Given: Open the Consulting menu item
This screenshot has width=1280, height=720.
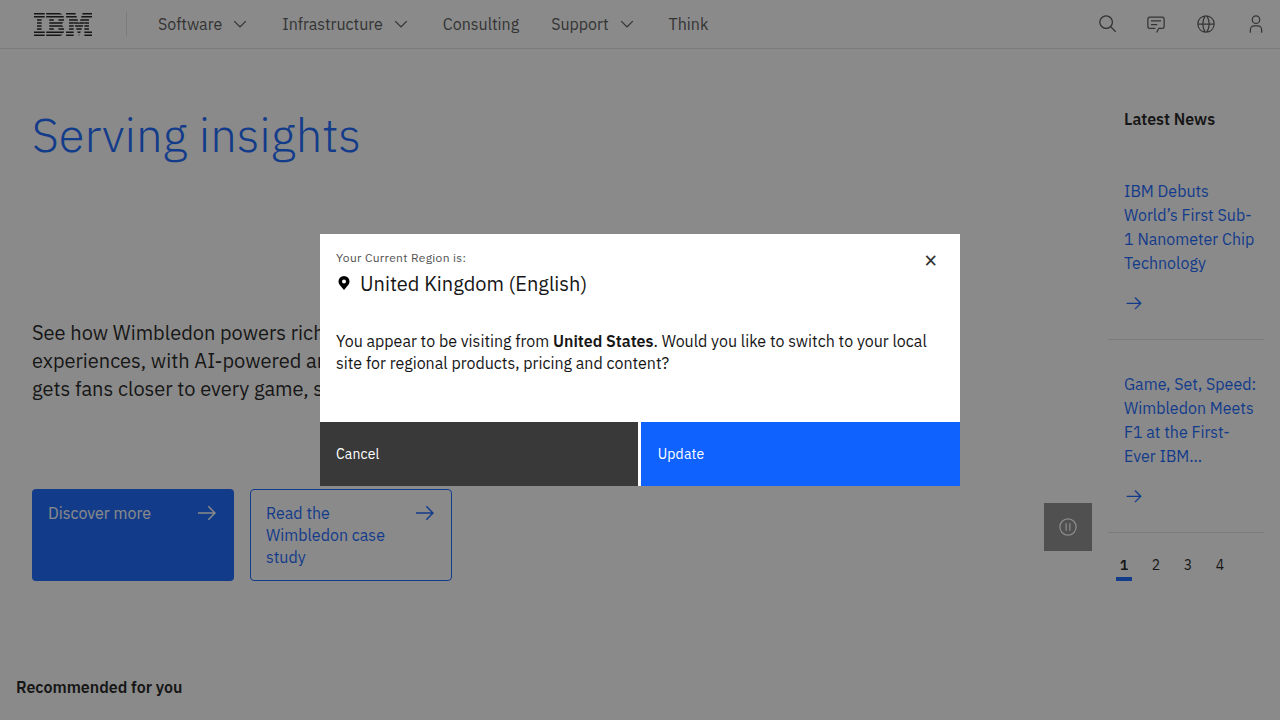Looking at the screenshot, I should pos(481,24).
